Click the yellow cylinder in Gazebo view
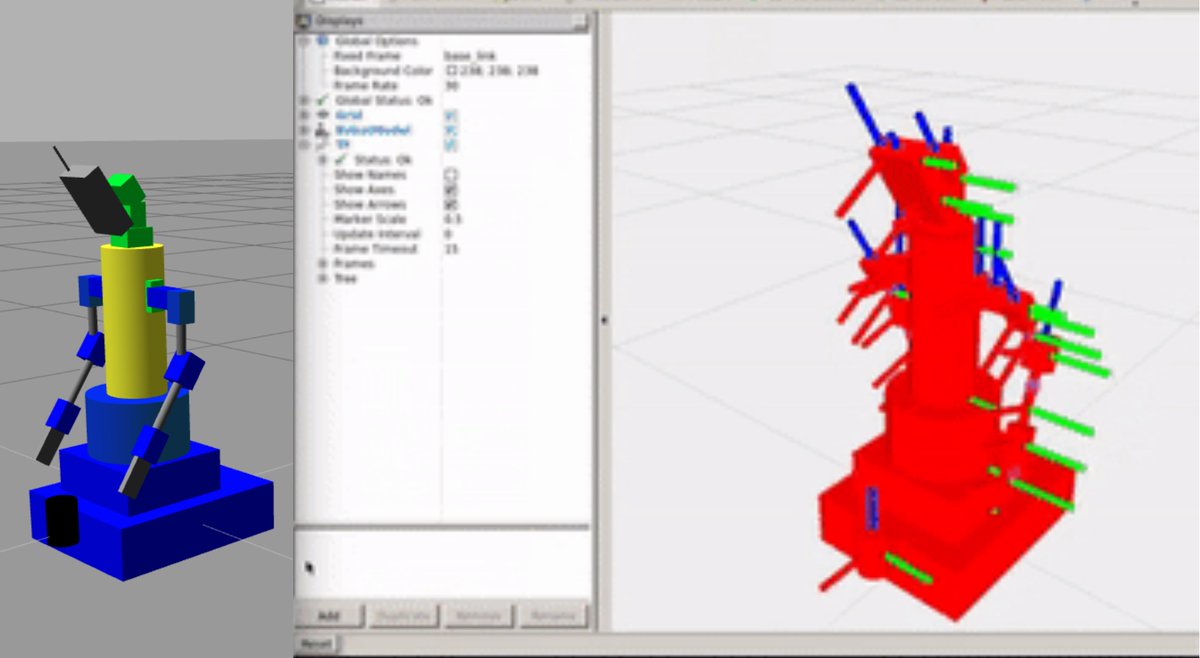1200x658 pixels. 132,320
